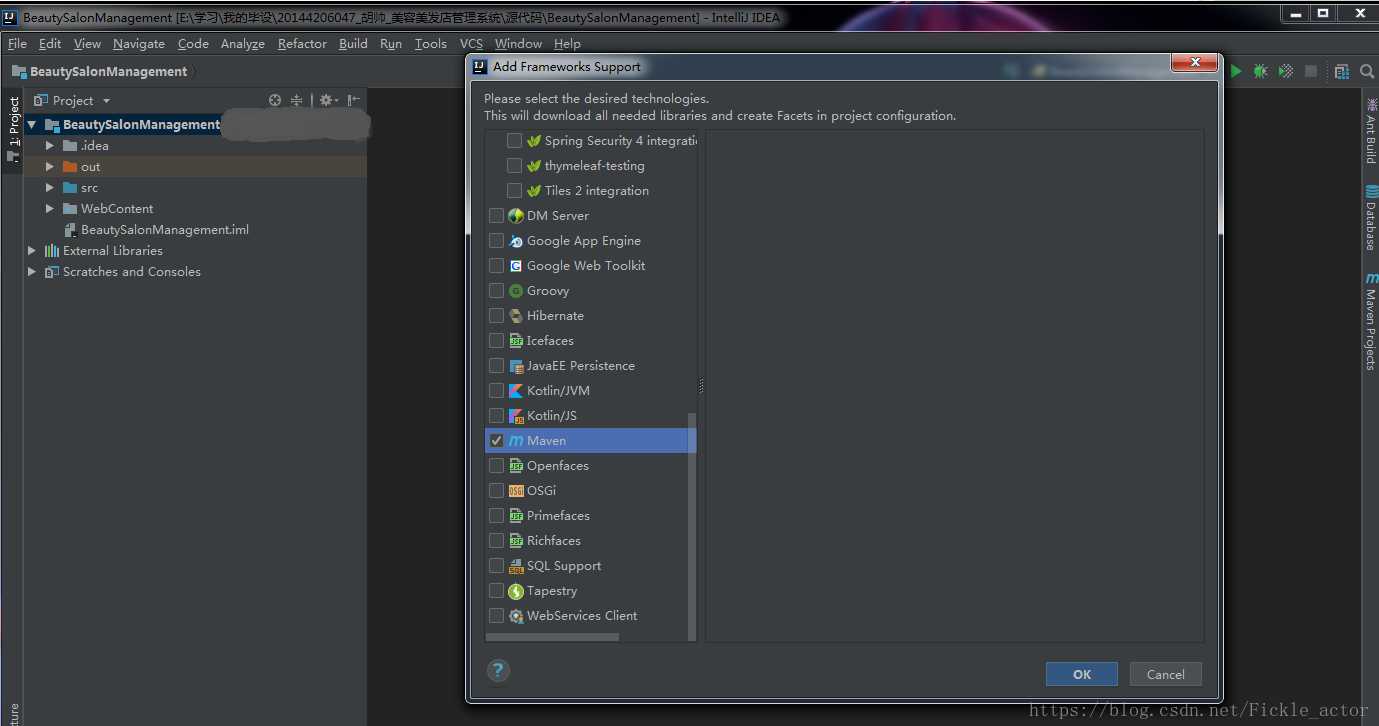Check the Kotlin/JS checkbox
The image size is (1379, 726).
coord(496,415)
